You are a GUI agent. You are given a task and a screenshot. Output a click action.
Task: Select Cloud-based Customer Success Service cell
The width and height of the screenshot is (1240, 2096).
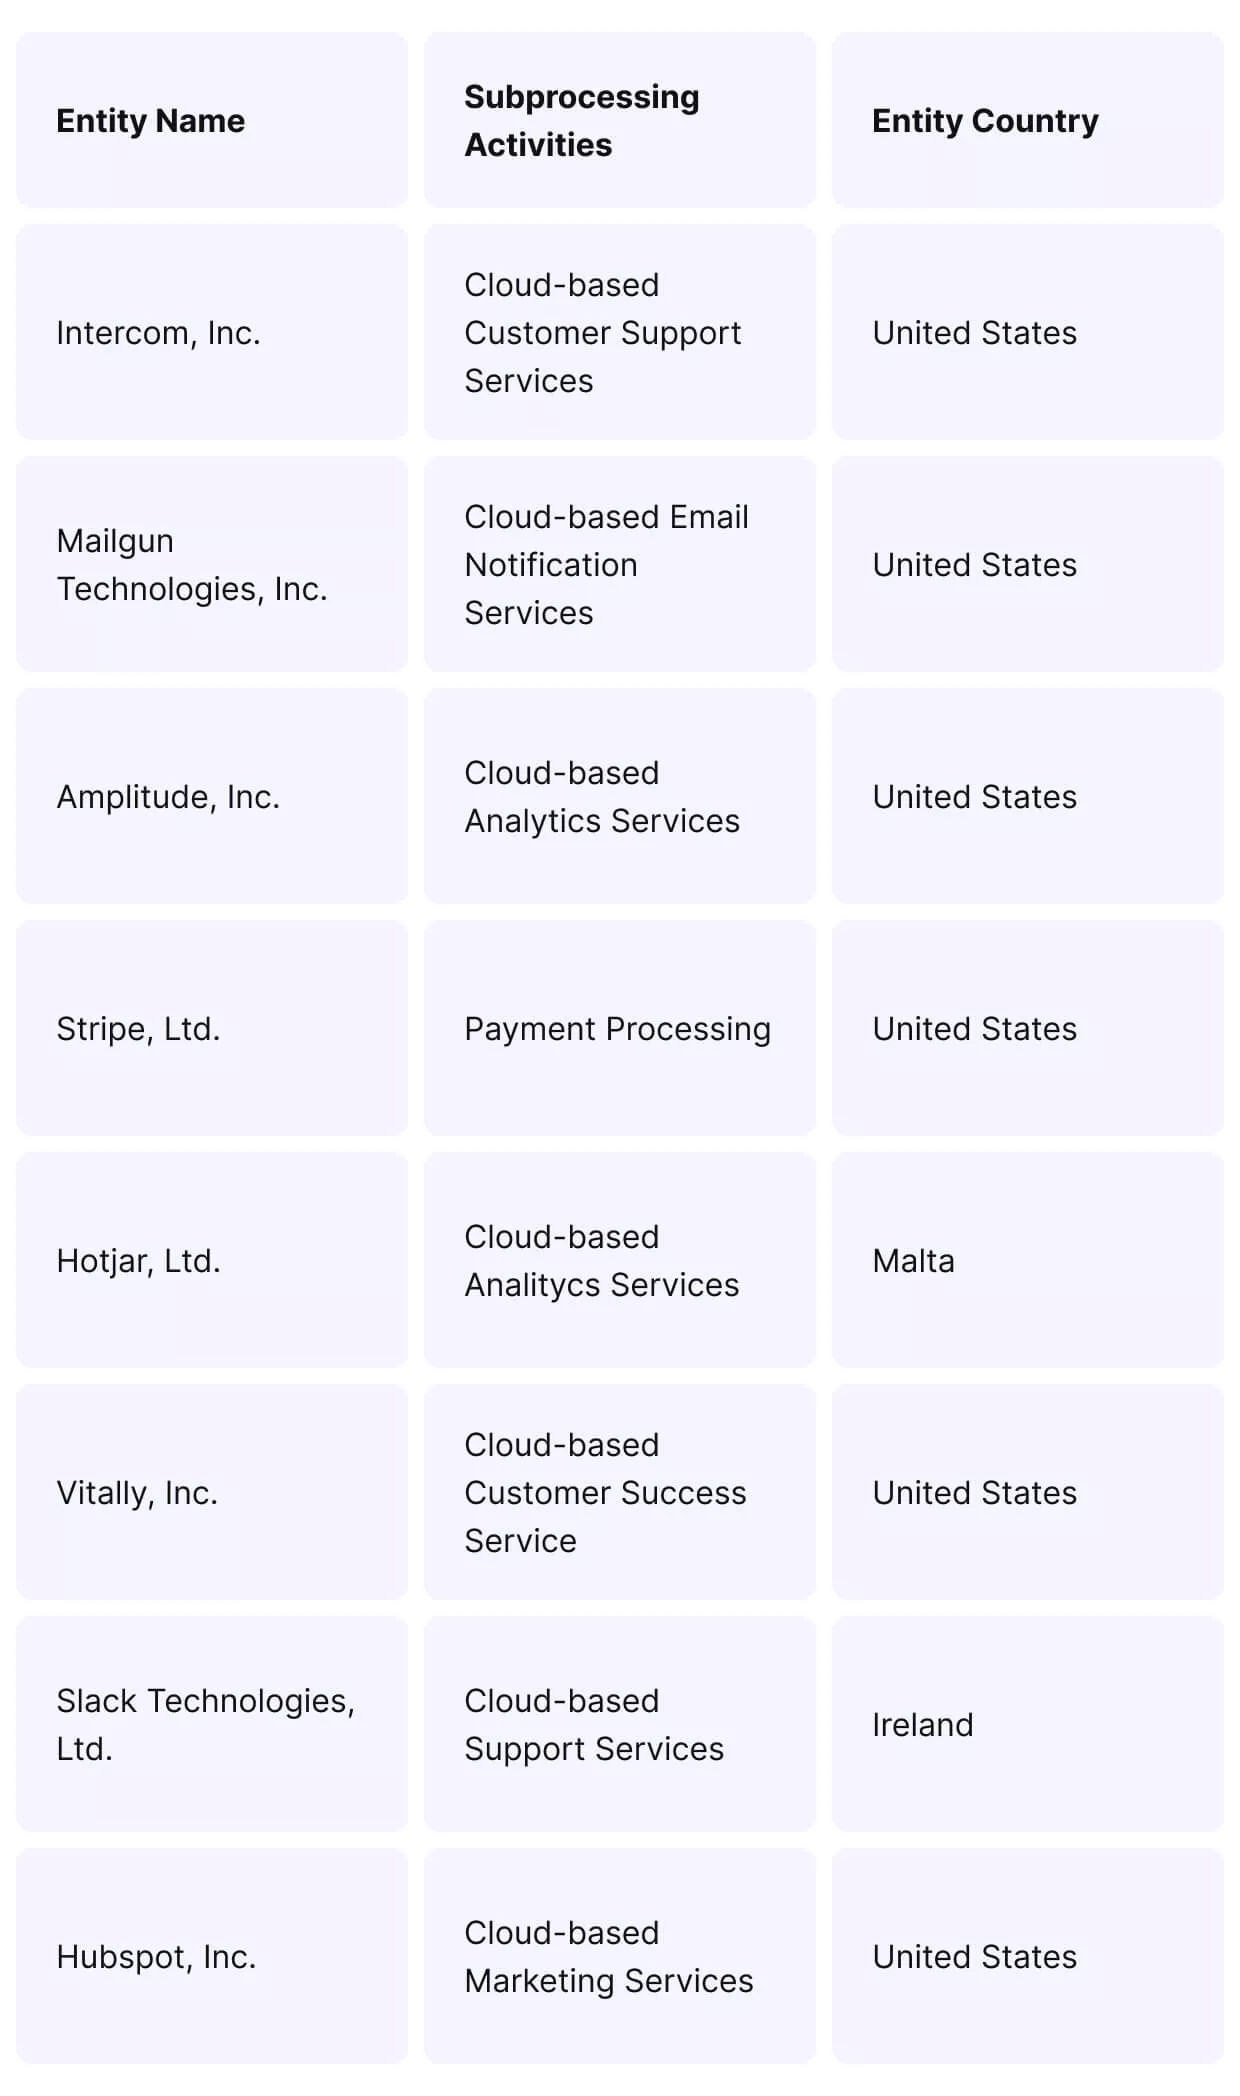point(620,1492)
